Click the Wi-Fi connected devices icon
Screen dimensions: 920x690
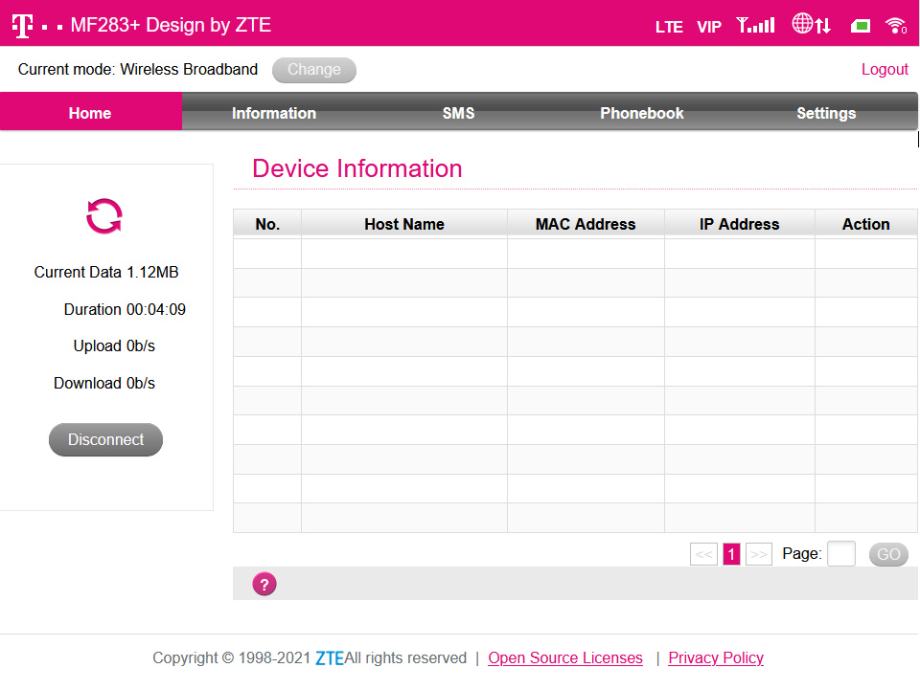tap(892, 23)
